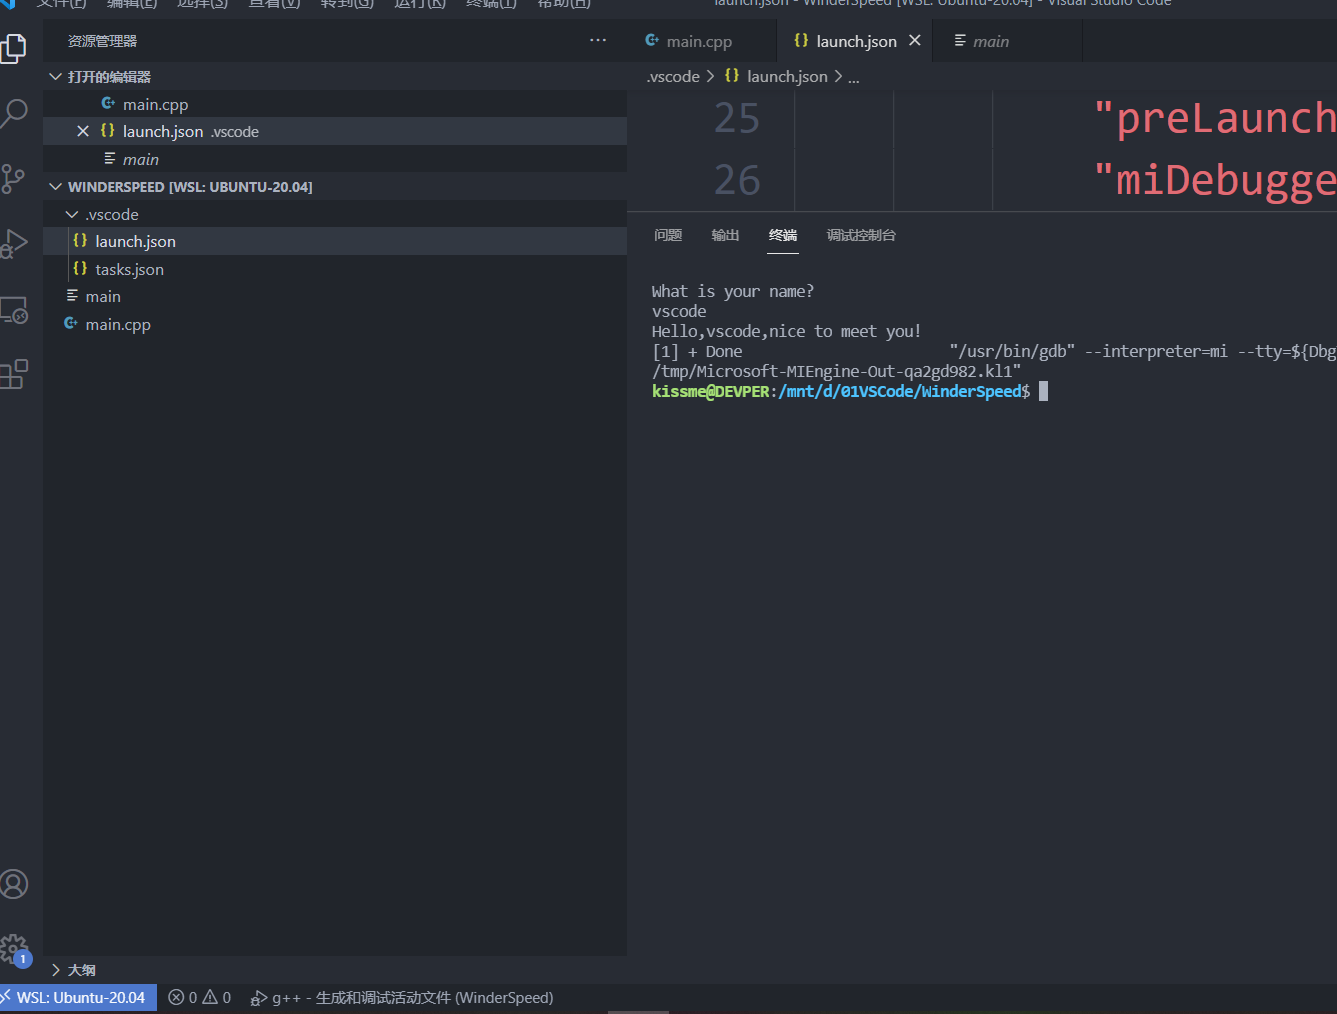Image resolution: width=1337 pixels, height=1014 pixels.
Task: Collapse the 打开的编辑器 section
Action: (56, 76)
